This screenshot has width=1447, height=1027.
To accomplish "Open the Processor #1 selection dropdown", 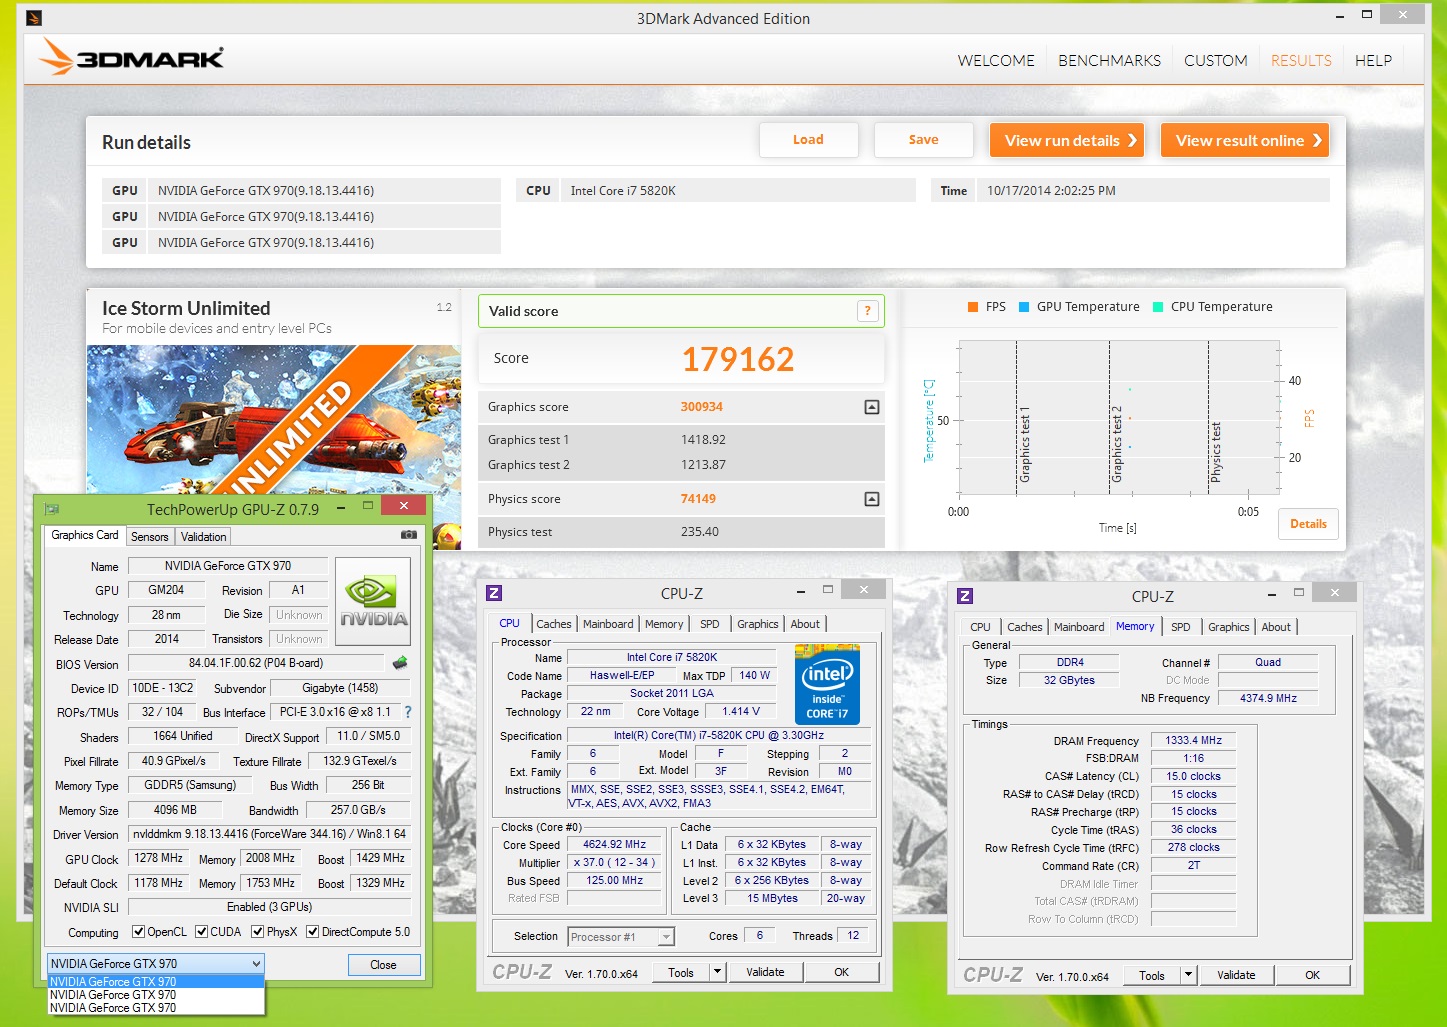I will (621, 937).
